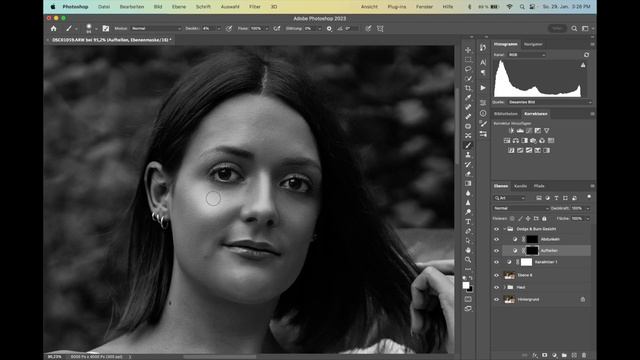This screenshot has width=640, height=360.
Task: Open the brush settings panel icon
Action: [x=106, y=29]
